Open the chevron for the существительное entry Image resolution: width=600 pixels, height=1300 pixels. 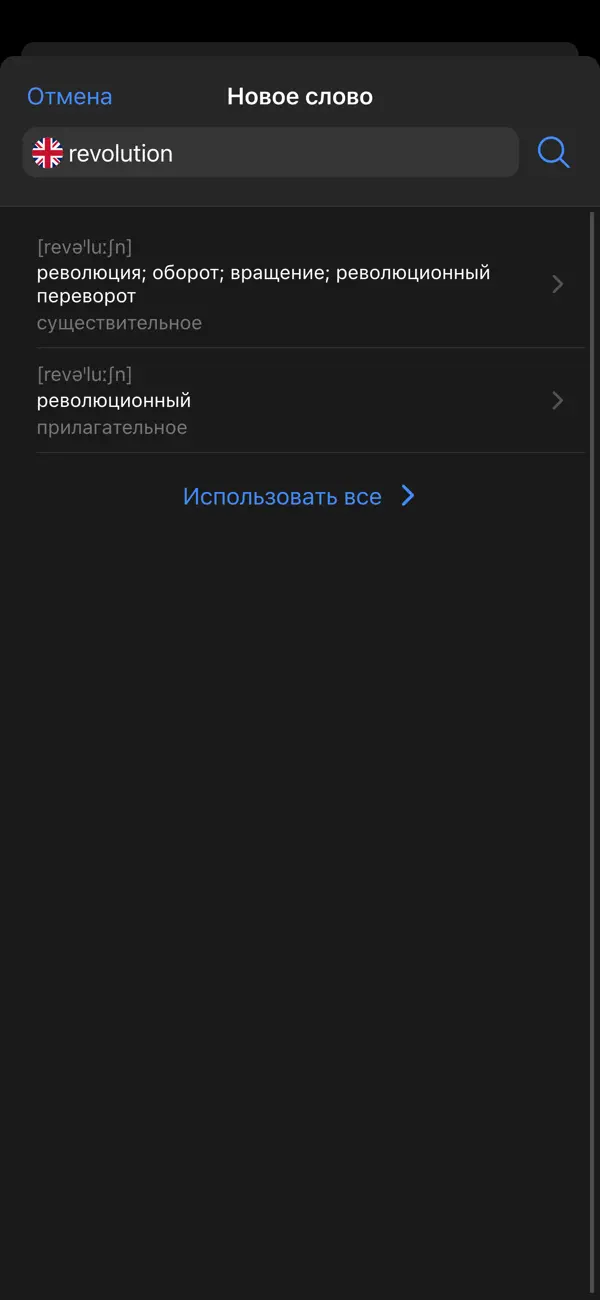(x=558, y=284)
